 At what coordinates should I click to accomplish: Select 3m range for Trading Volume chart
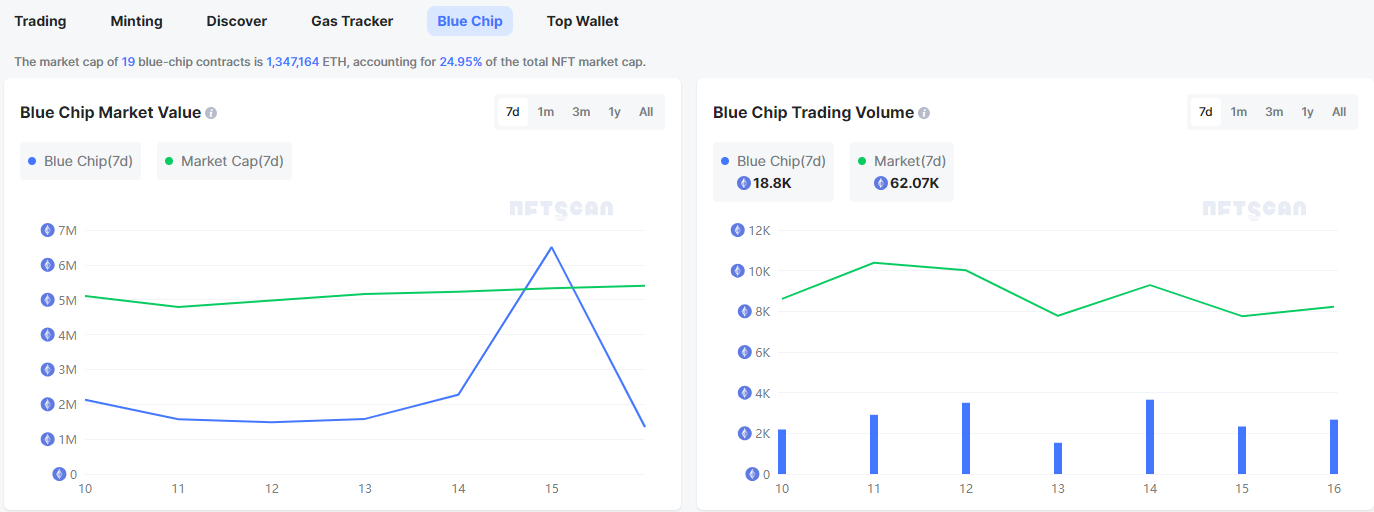[x=1274, y=112]
